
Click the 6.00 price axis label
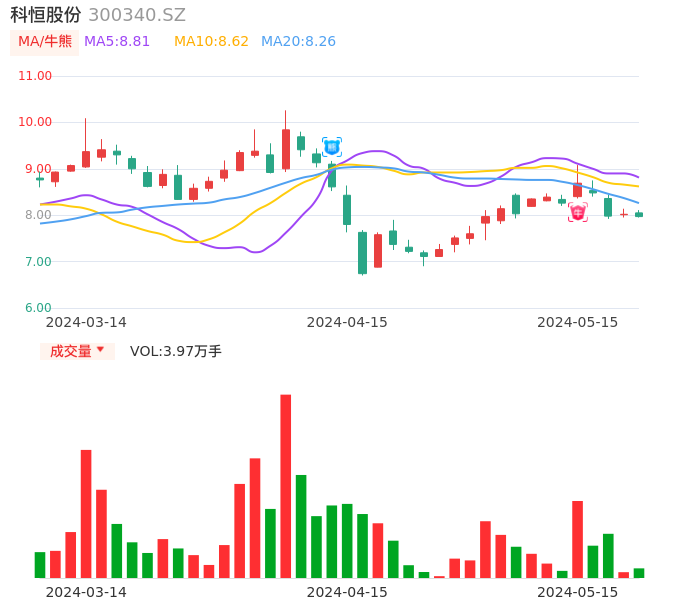[39, 308]
